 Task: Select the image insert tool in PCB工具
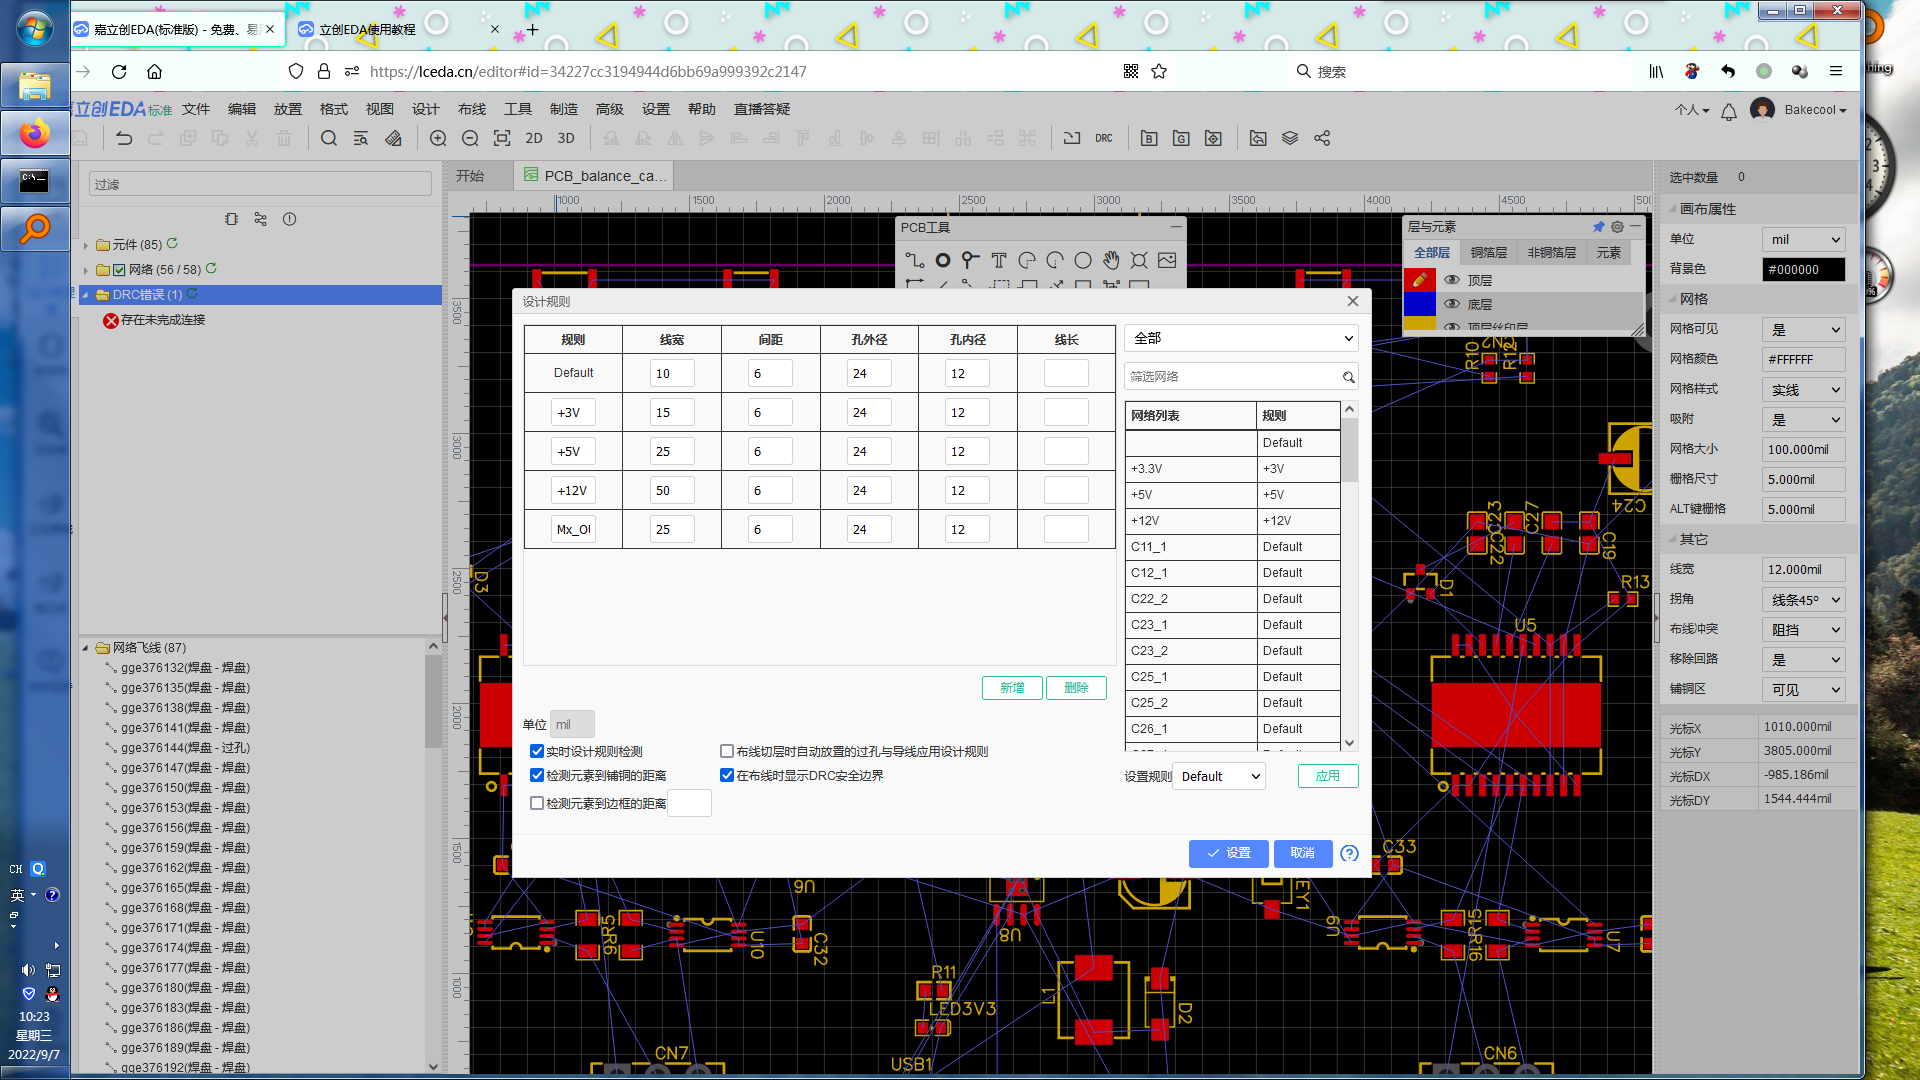(1167, 261)
